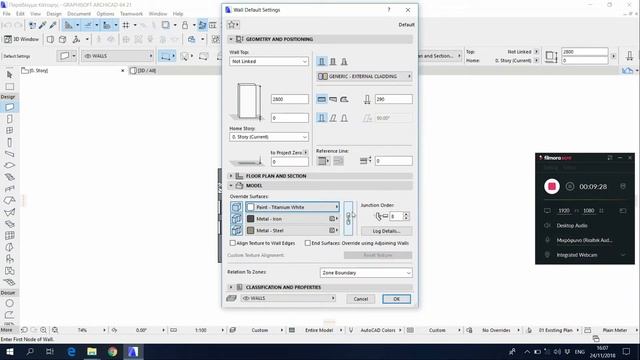The width and height of the screenshot is (640, 360).
Task: Click the reference line location icon
Action: pos(323,161)
